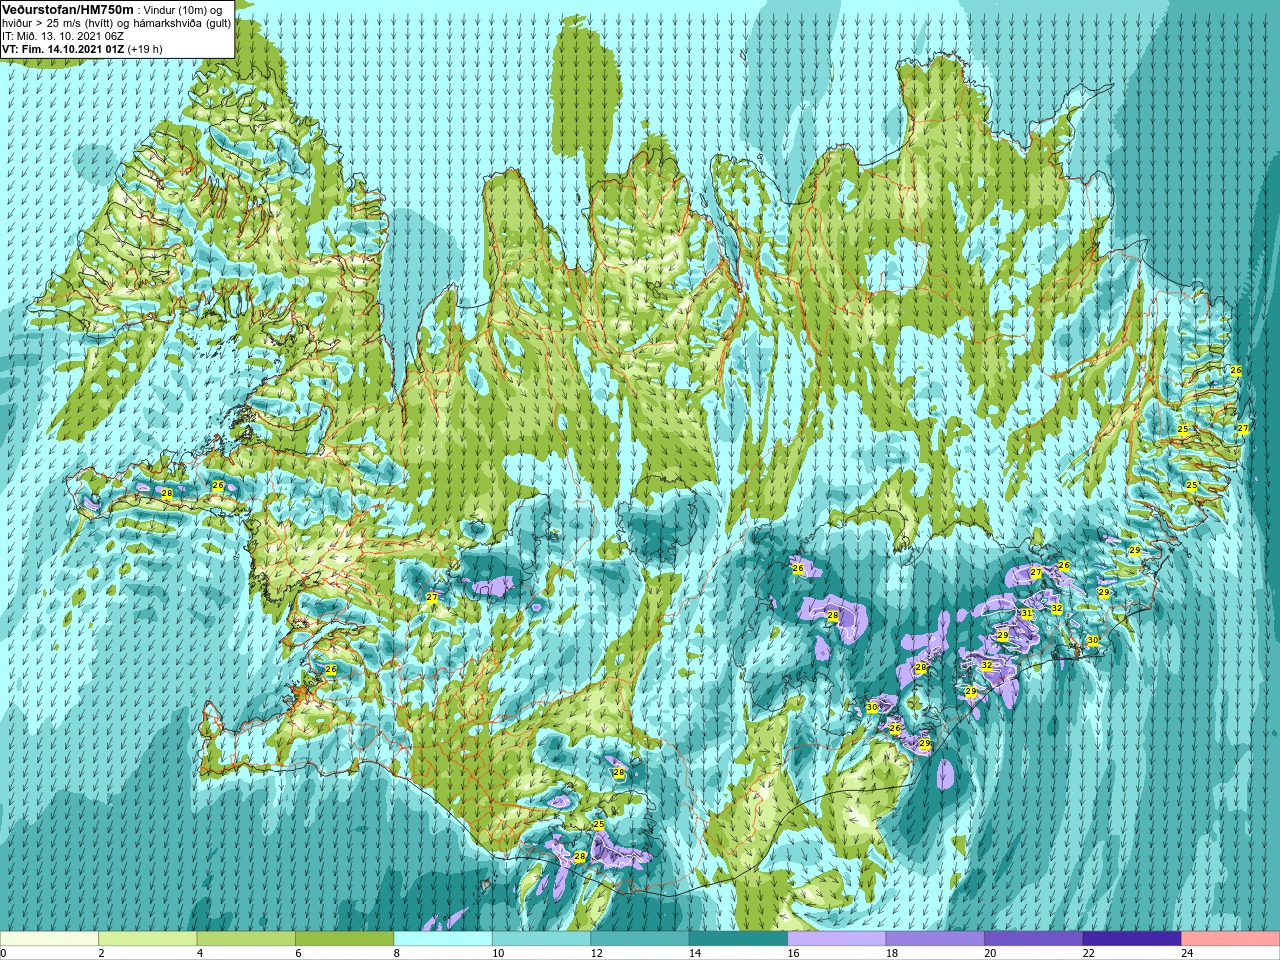
Task: Click the yellow gust label '31'
Action: [1026, 613]
